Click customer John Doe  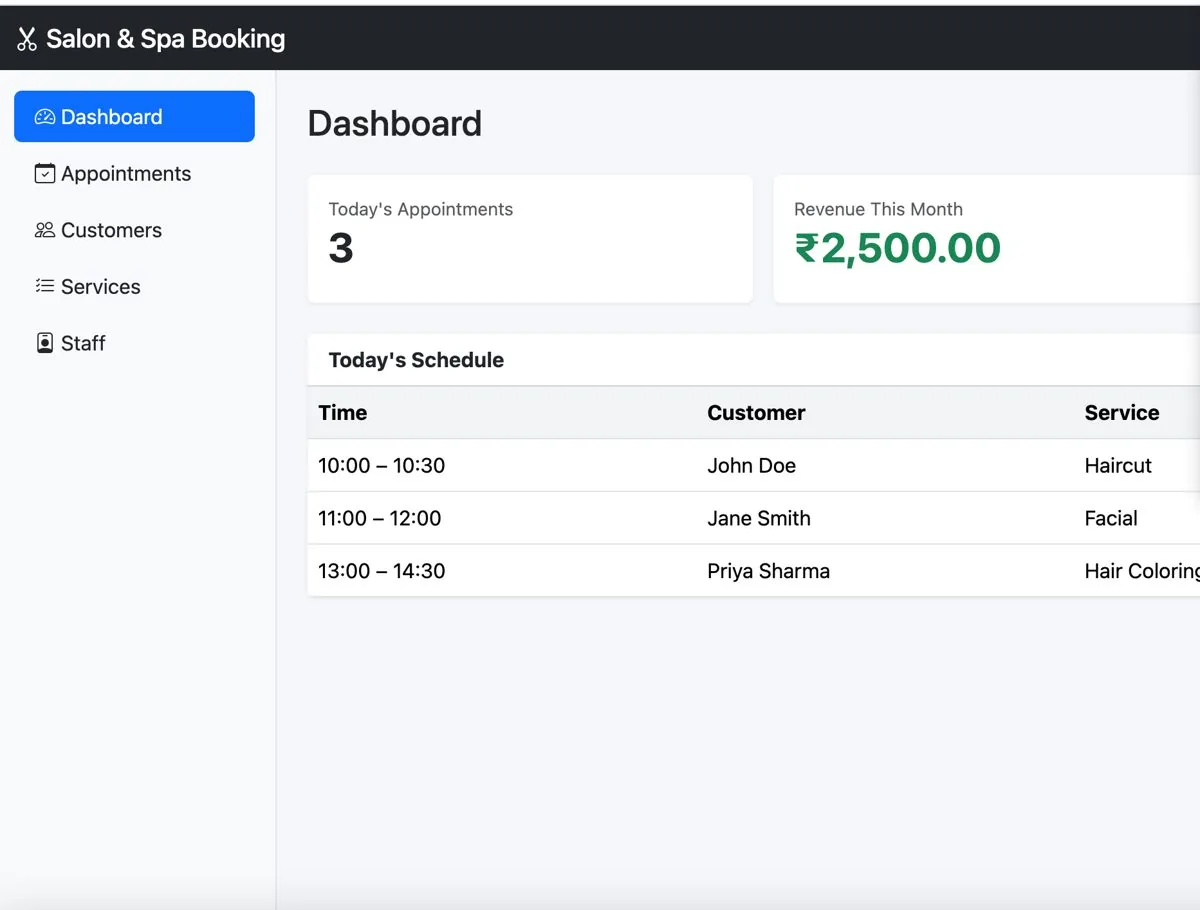[x=752, y=466]
